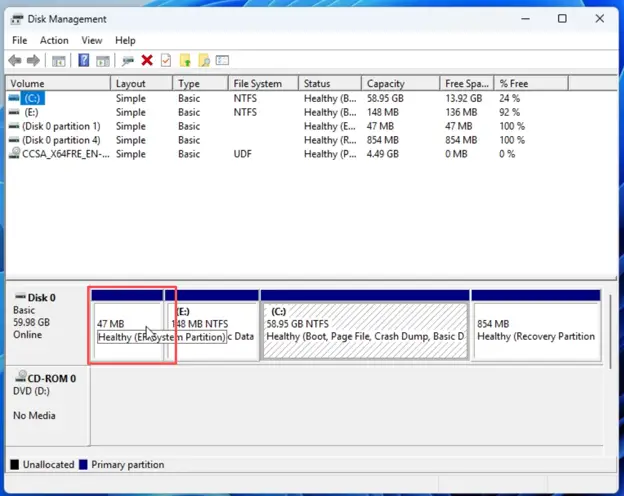Select the 854 MB Recovery Partition block

tap(536, 326)
